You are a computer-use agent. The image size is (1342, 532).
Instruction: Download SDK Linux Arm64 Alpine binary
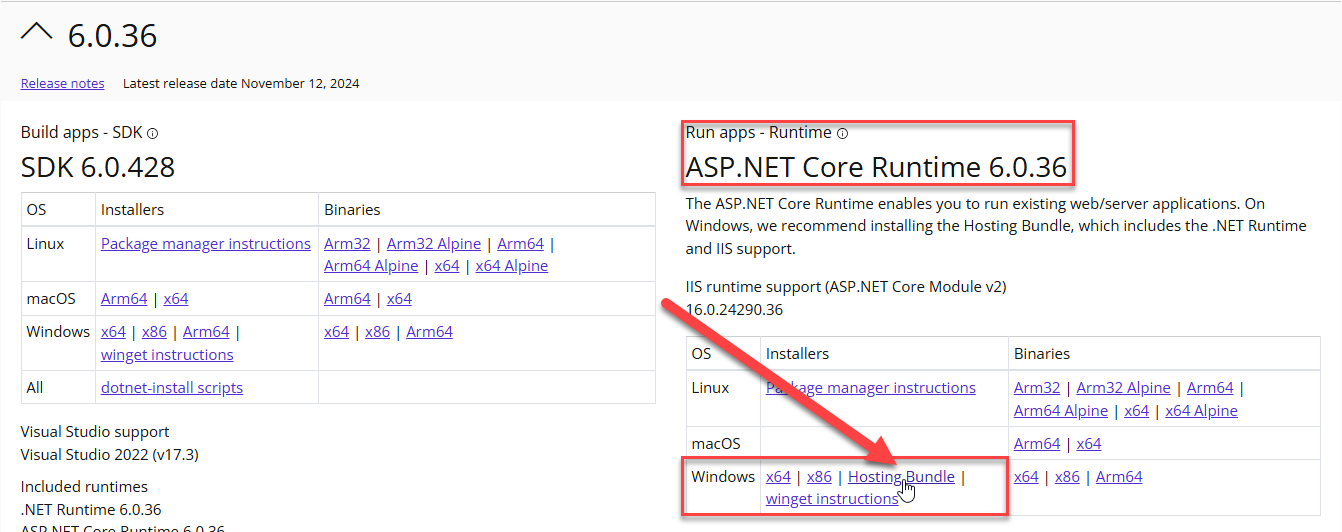coord(371,266)
